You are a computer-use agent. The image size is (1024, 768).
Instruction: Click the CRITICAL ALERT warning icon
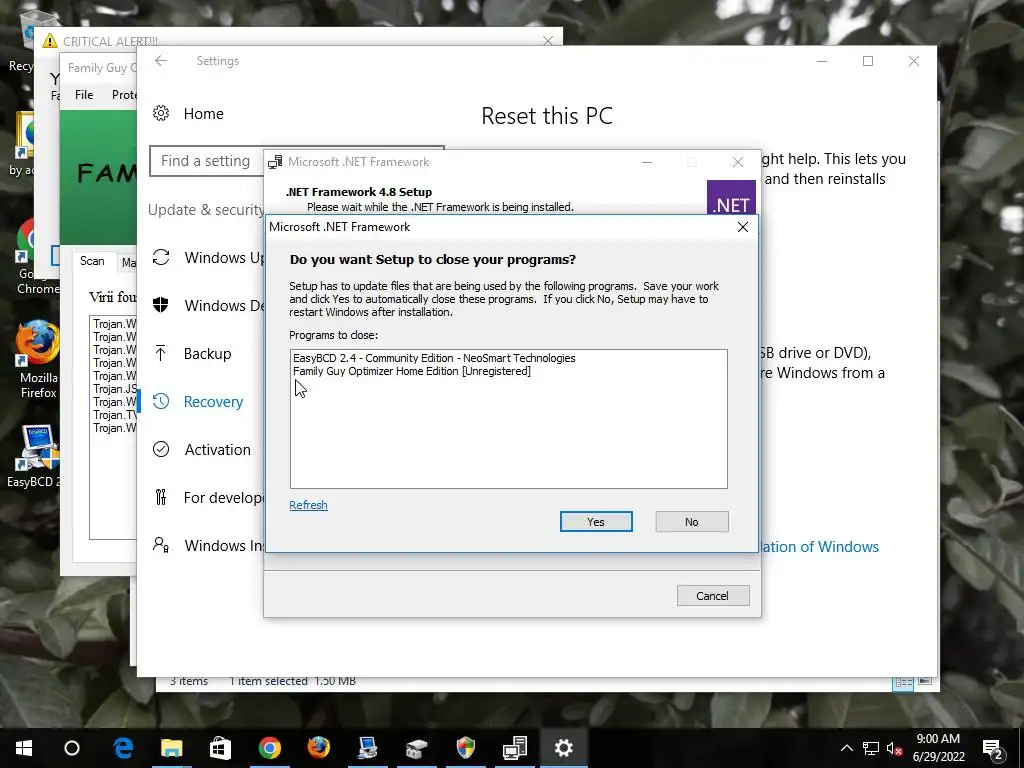[x=50, y=41]
